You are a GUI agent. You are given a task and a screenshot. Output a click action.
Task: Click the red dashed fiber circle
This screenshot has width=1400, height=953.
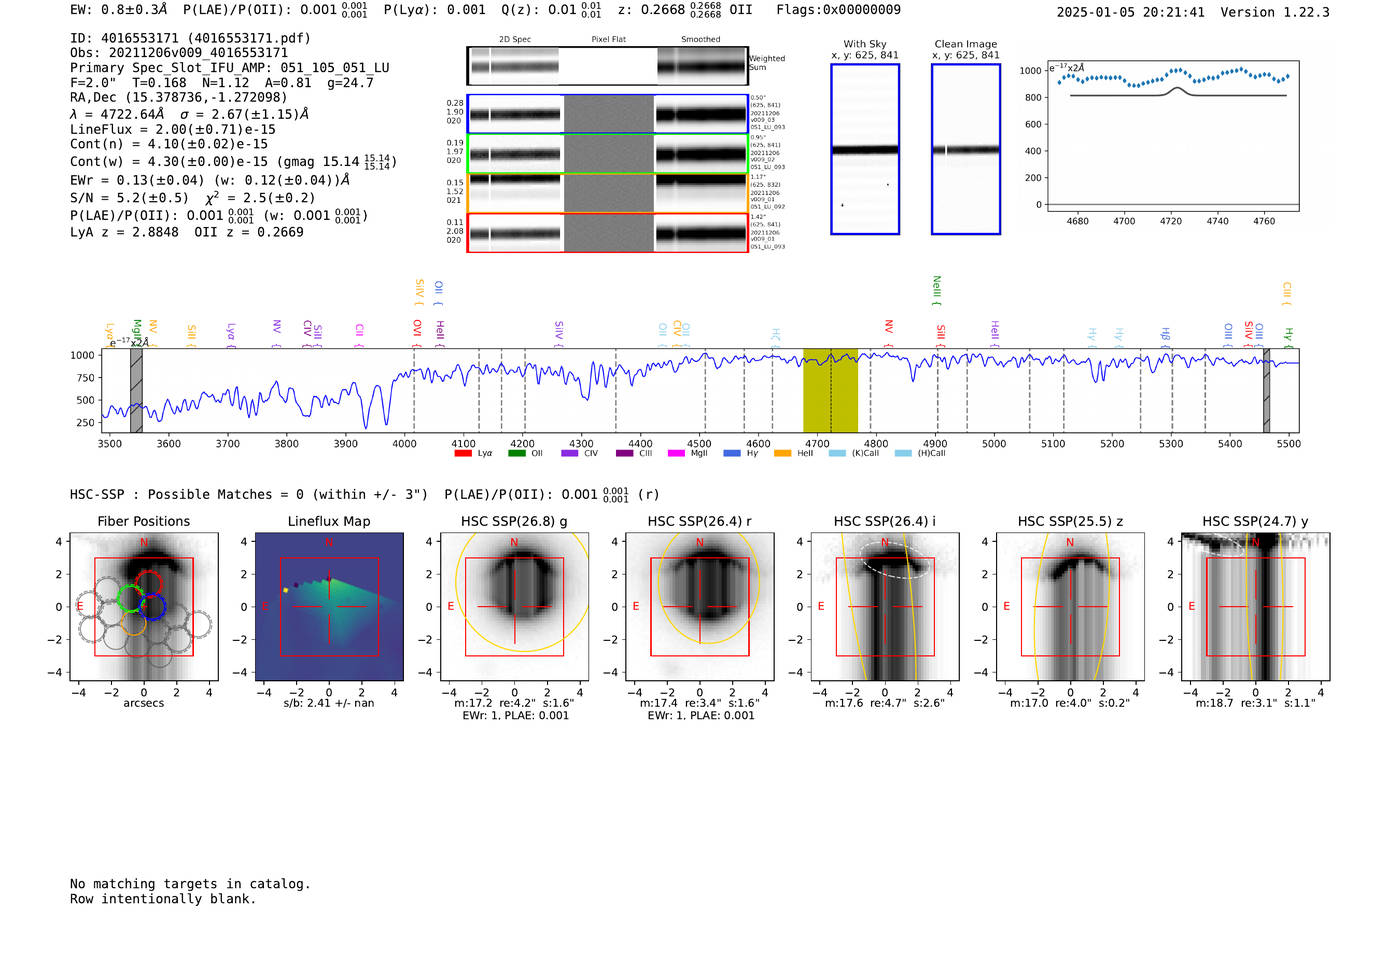coord(148,583)
